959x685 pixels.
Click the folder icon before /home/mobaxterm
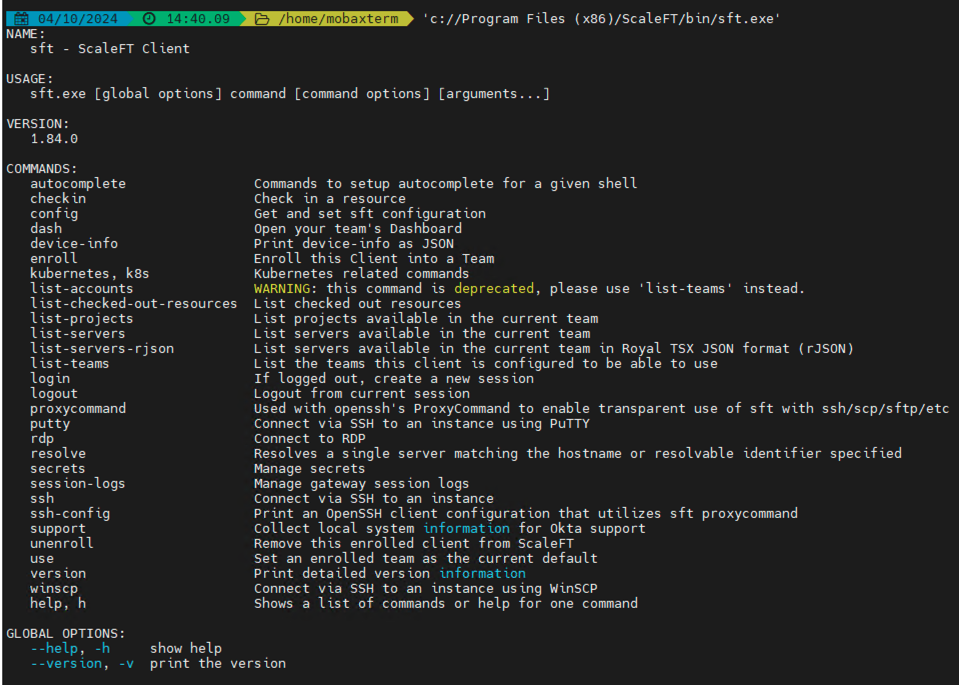click(x=262, y=19)
